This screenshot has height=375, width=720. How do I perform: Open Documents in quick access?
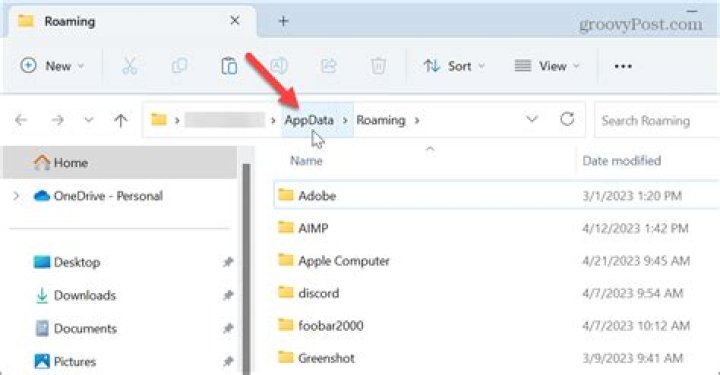pos(76,328)
